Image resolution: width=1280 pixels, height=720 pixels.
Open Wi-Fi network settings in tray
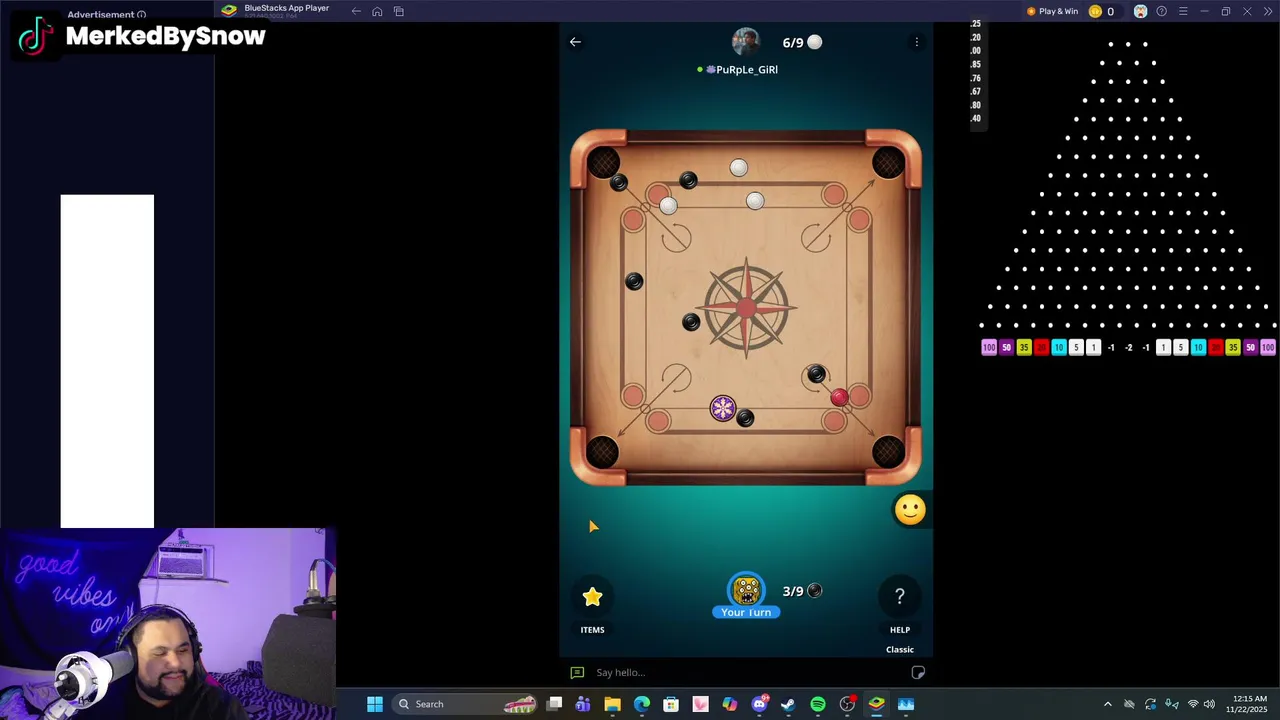1192,704
